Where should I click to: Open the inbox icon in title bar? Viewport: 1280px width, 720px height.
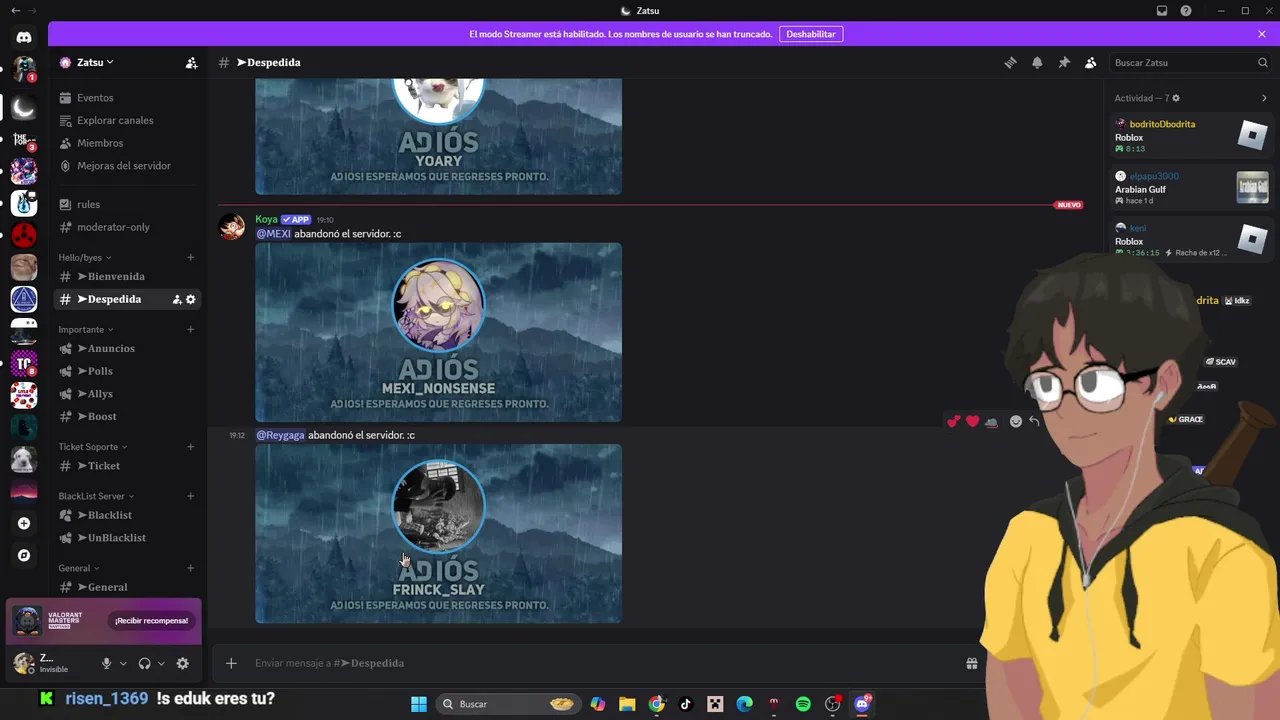(1162, 11)
